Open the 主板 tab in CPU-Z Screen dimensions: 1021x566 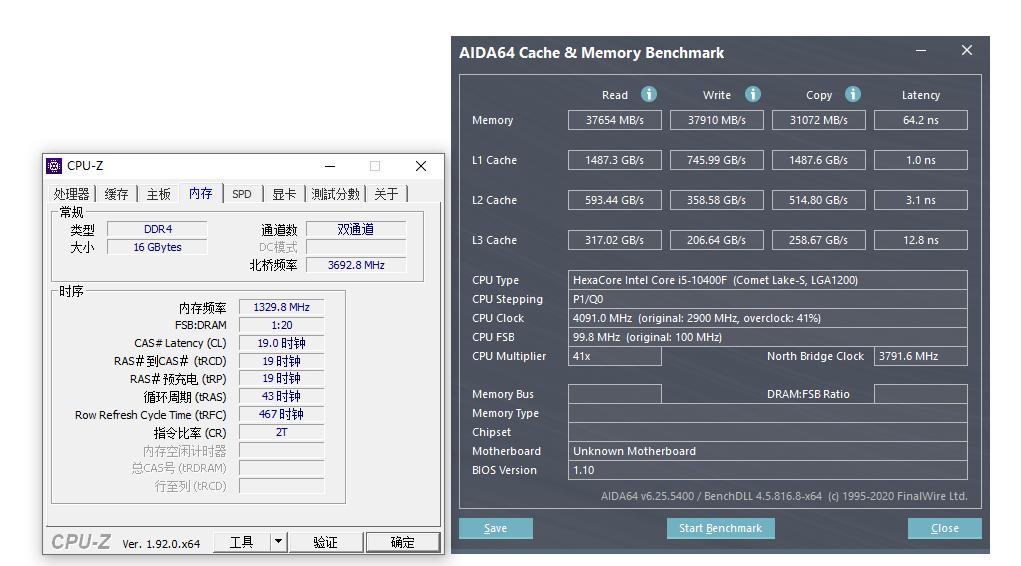158,194
